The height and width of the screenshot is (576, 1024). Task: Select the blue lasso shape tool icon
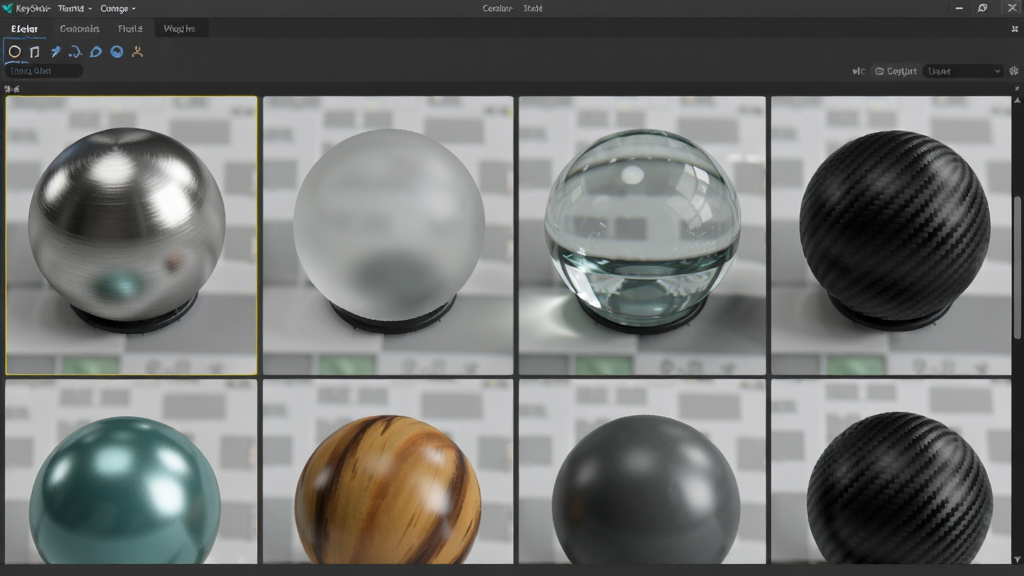pyautogui.click(x=96, y=52)
